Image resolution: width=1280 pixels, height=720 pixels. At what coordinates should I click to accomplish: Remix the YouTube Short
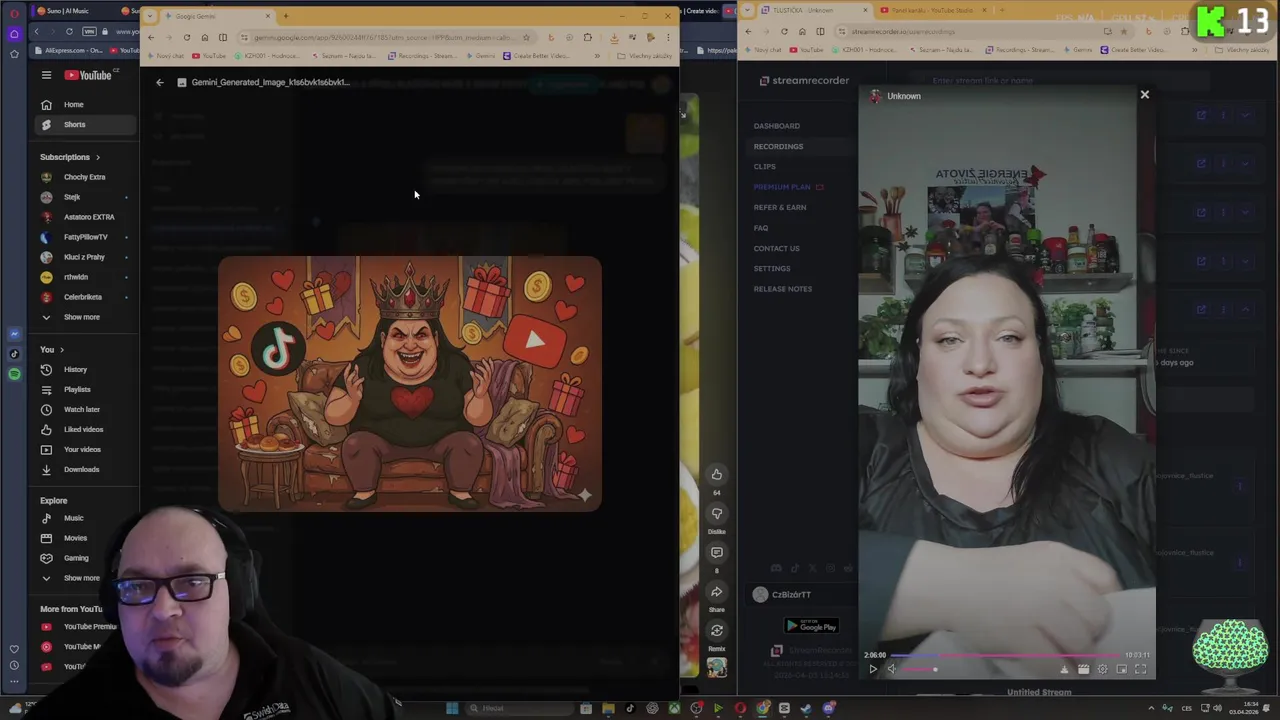click(716, 631)
